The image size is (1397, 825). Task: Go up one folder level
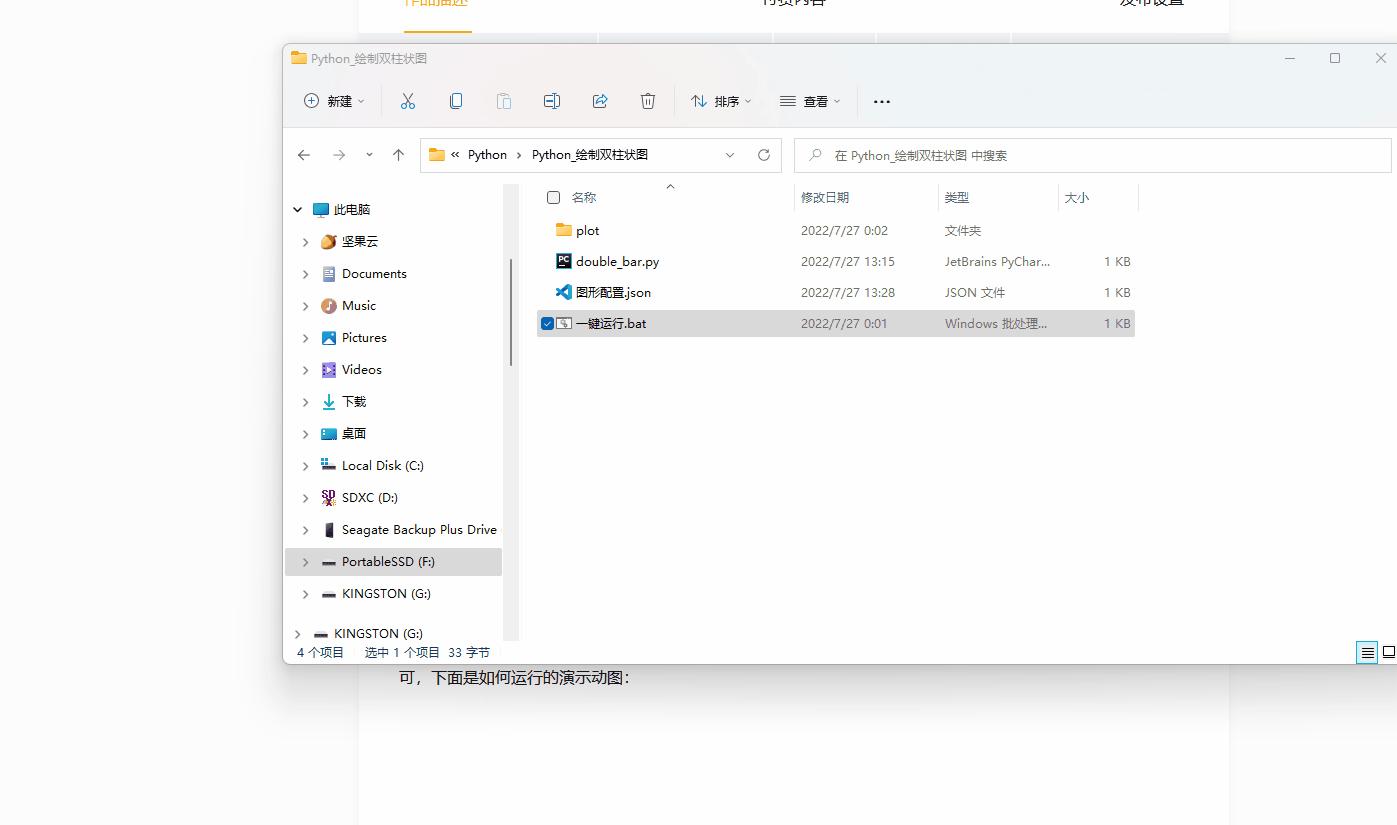pos(399,155)
